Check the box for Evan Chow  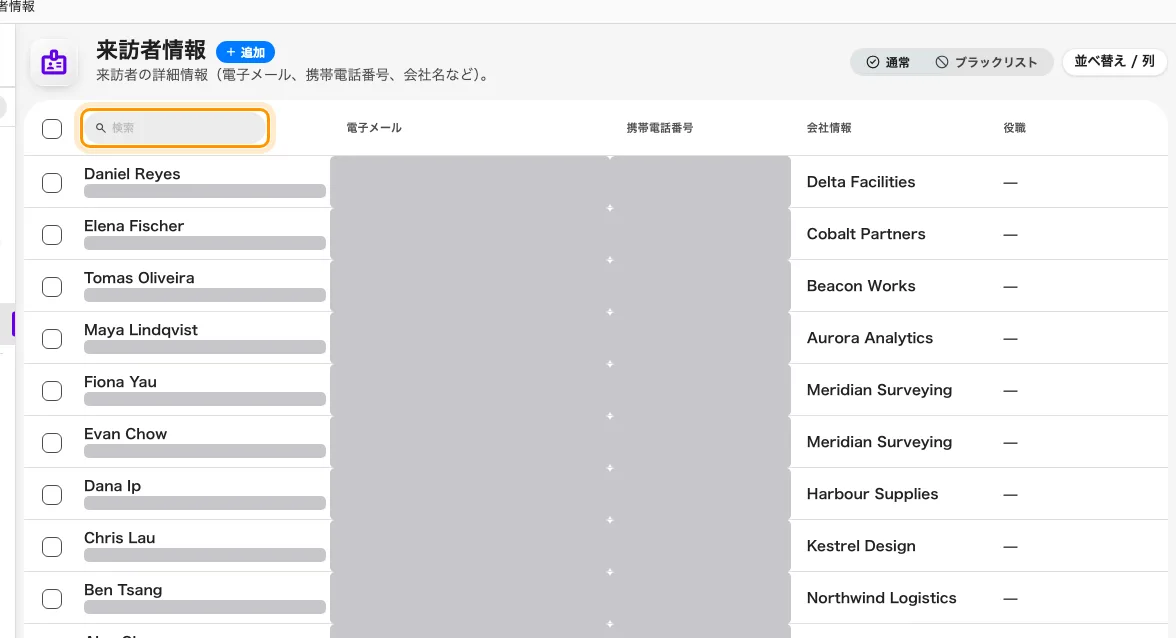coord(52,443)
